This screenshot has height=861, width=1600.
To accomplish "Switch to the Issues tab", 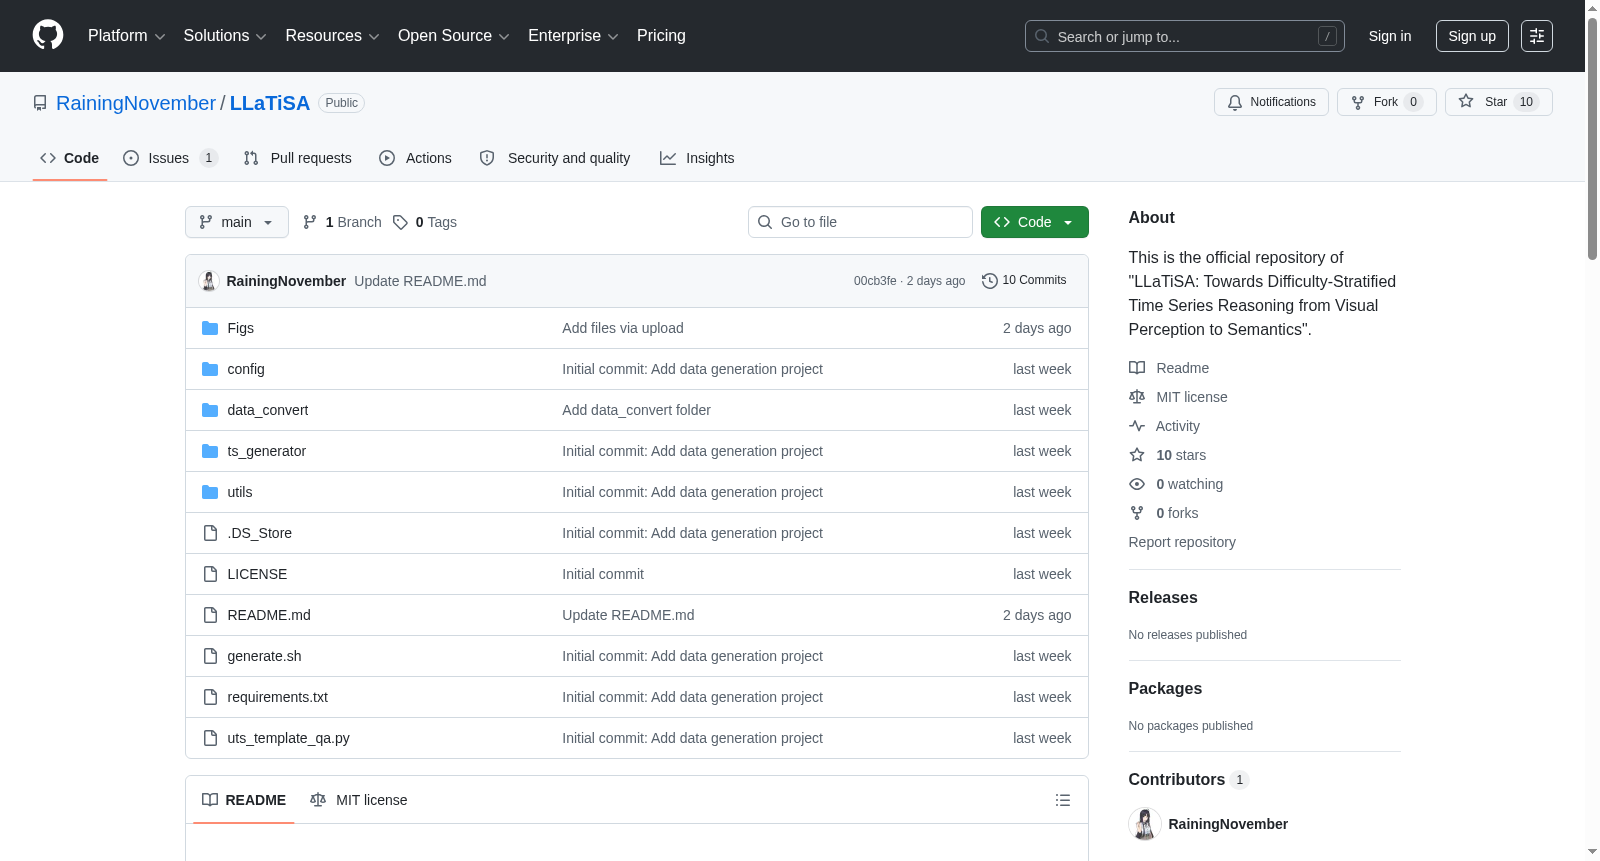I will [170, 158].
